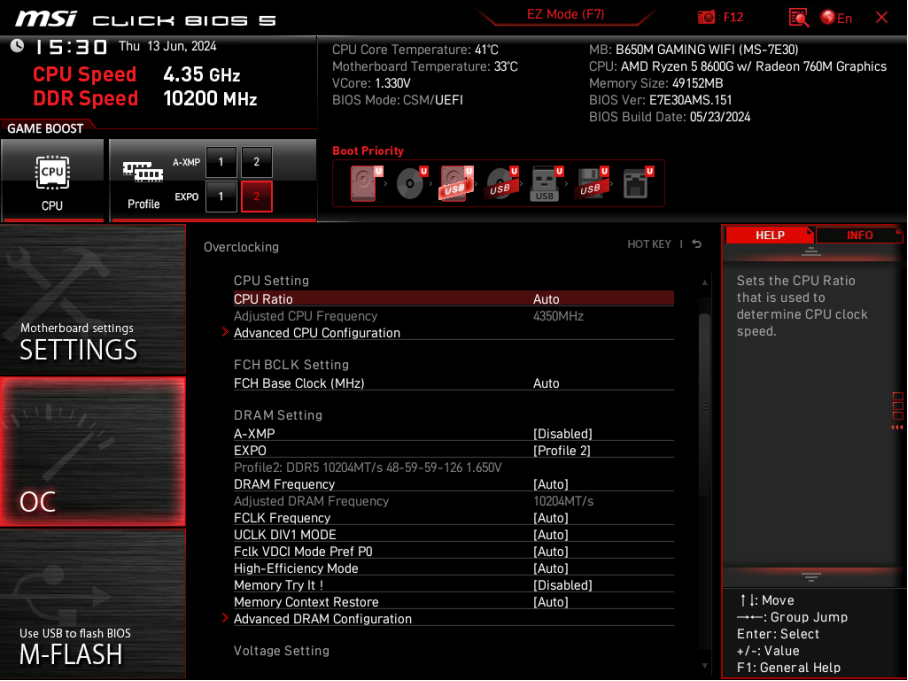The width and height of the screenshot is (908, 681).
Task: Open Memory Context Restore [Auto] setting
Action: [453, 602]
